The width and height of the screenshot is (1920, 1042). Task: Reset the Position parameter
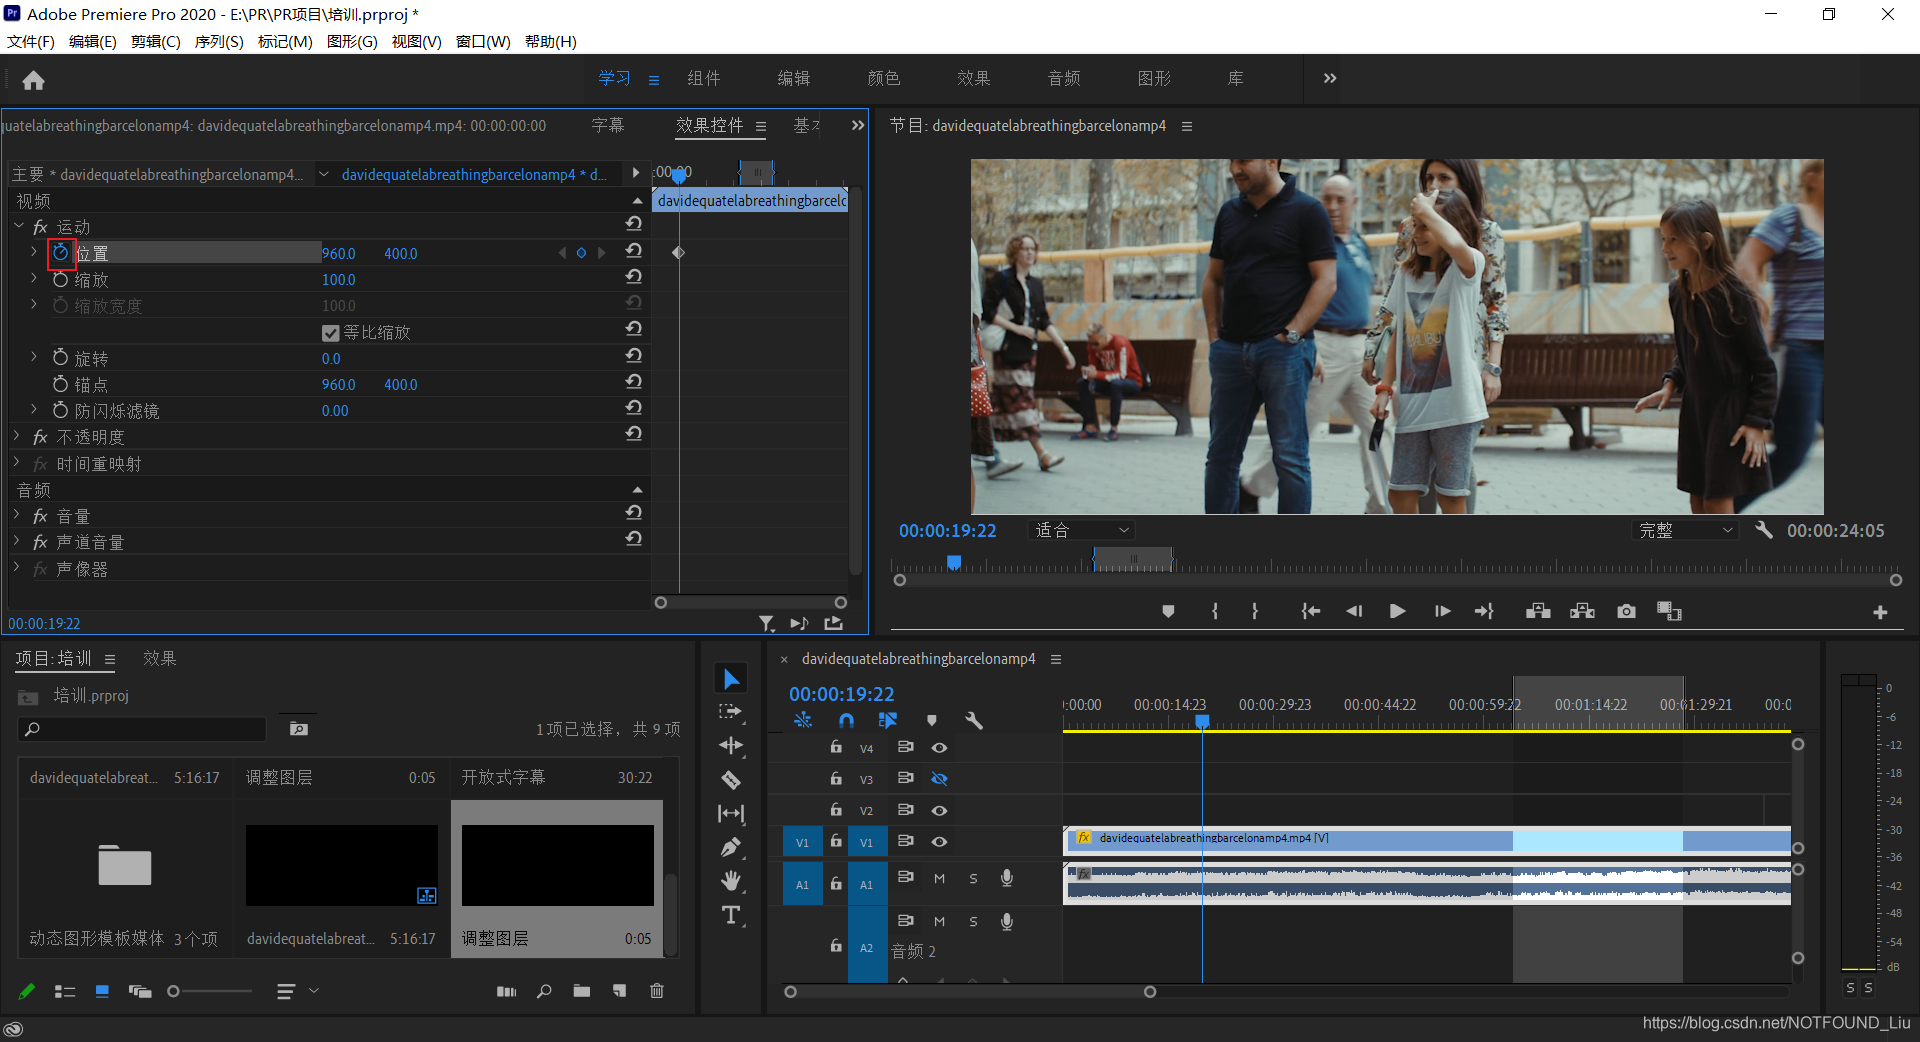[x=633, y=251]
